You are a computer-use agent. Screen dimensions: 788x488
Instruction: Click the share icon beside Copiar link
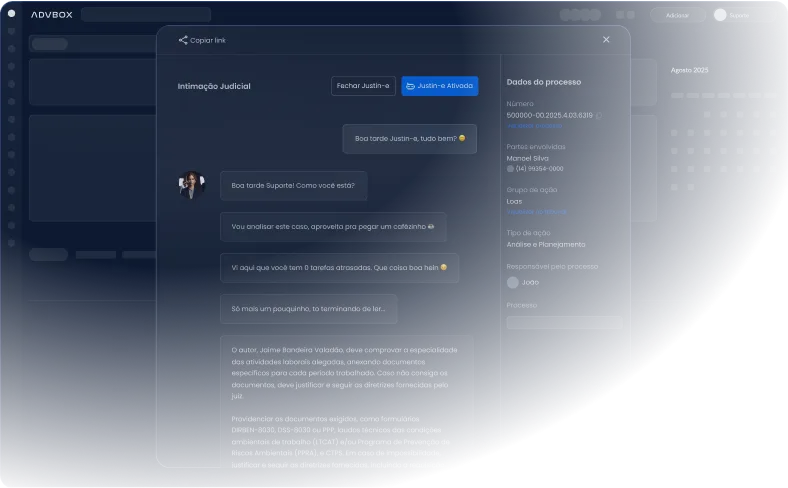click(x=183, y=40)
